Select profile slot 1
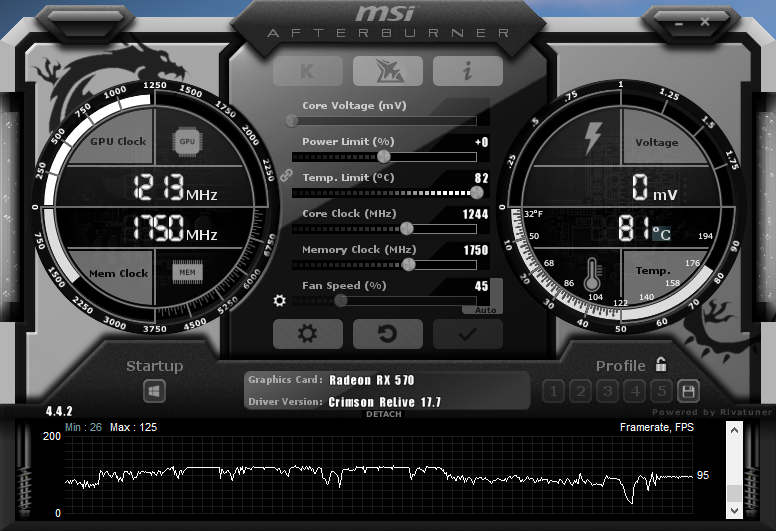This screenshot has height=531, width=776. click(553, 391)
